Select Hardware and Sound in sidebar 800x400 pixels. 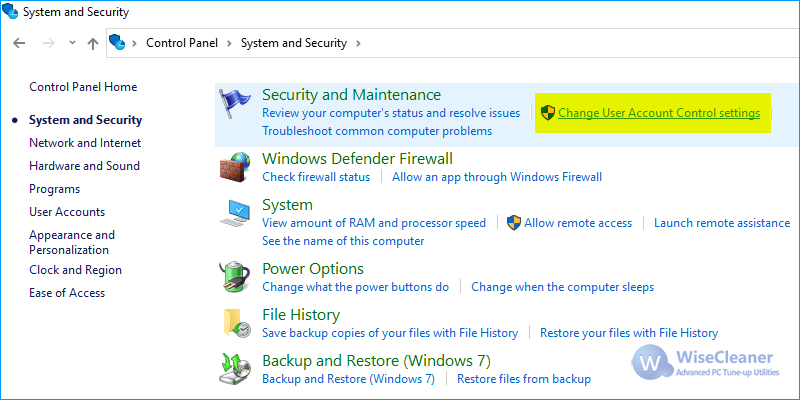coord(84,166)
